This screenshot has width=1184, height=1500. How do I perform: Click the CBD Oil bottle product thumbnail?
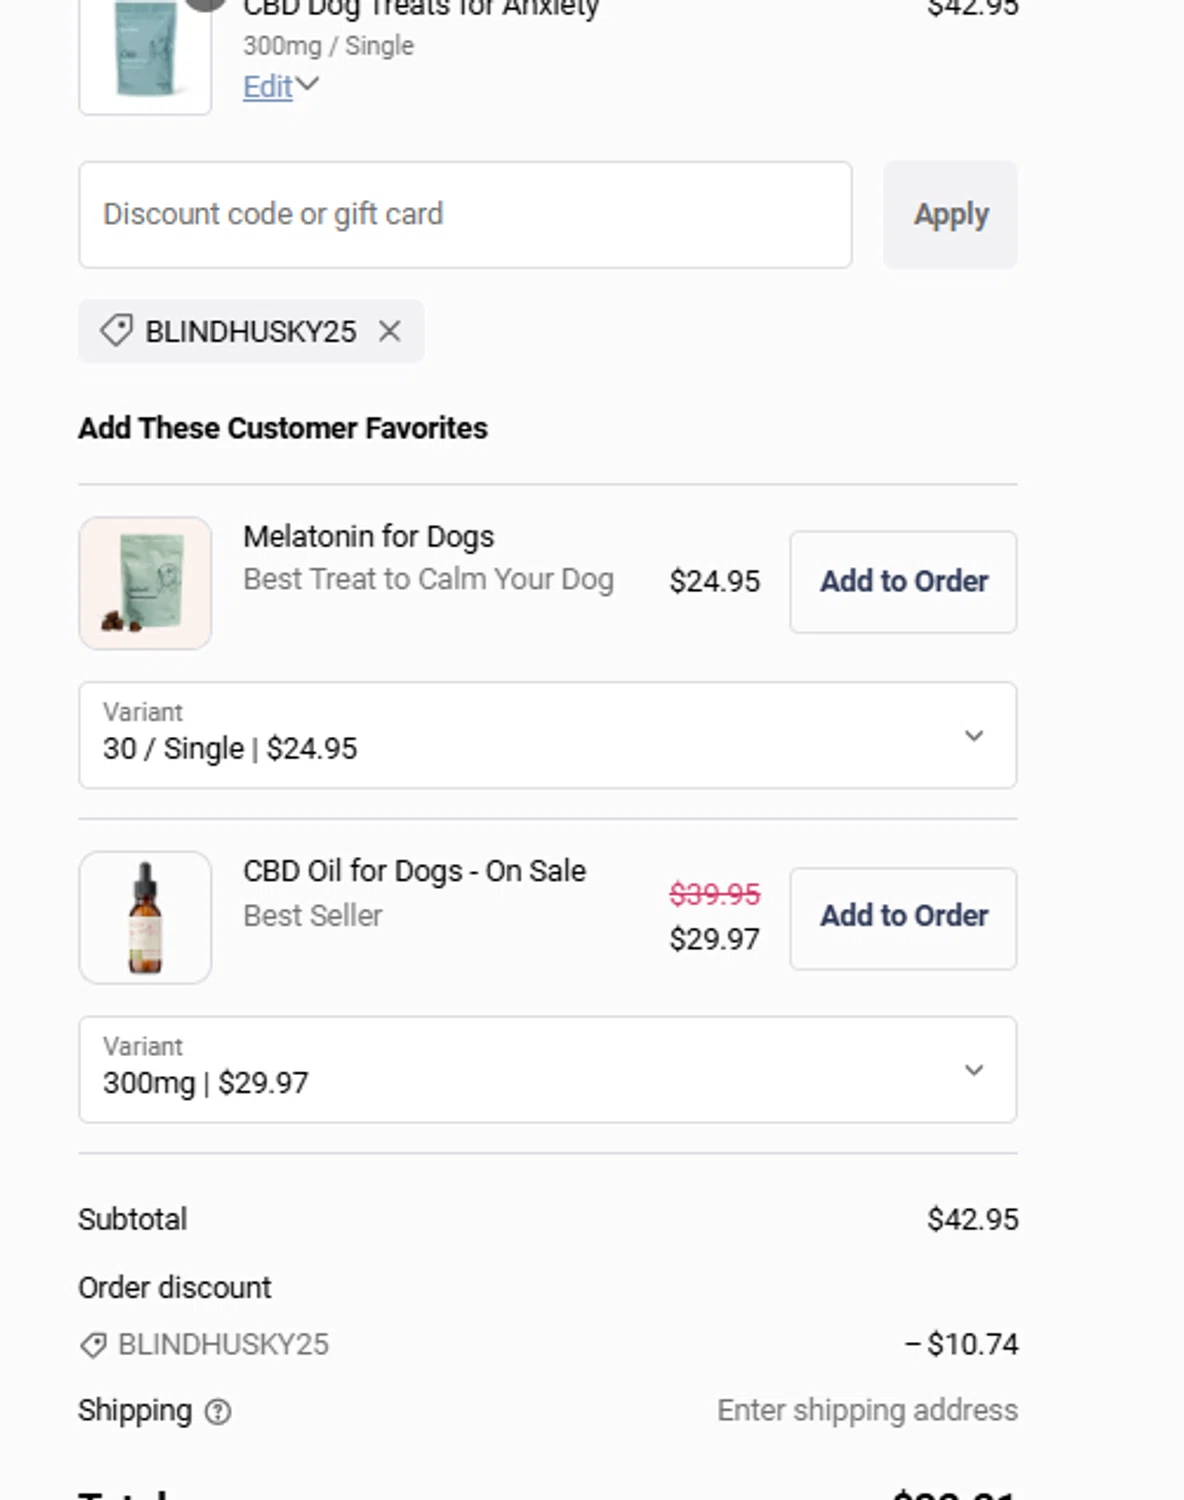click(145, 917)
